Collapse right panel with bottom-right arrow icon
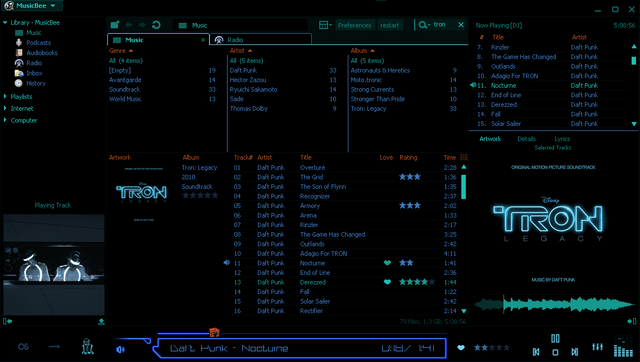This screenshot has height=362, width=640. (632, 321)
